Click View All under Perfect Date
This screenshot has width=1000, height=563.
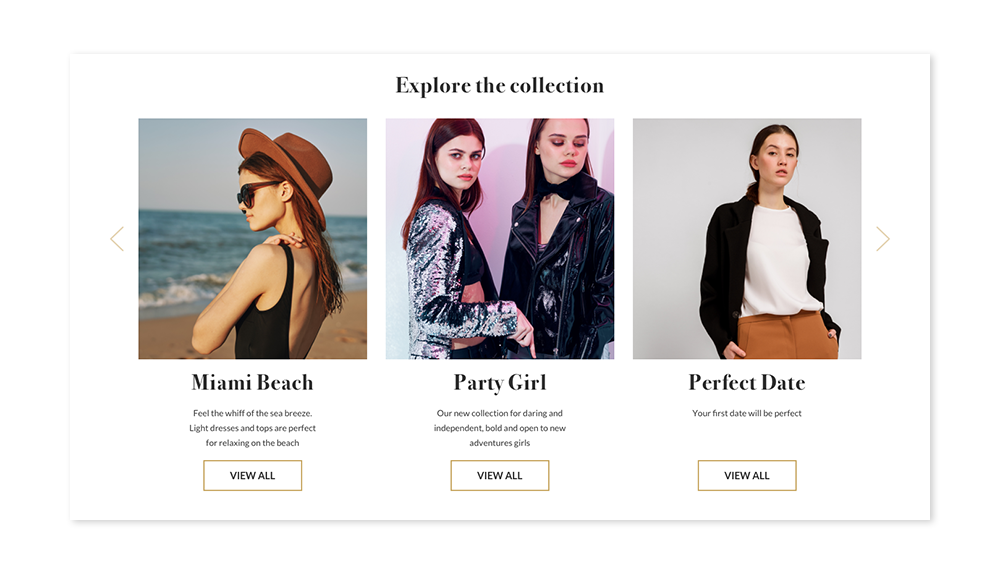tap(747, 476)
